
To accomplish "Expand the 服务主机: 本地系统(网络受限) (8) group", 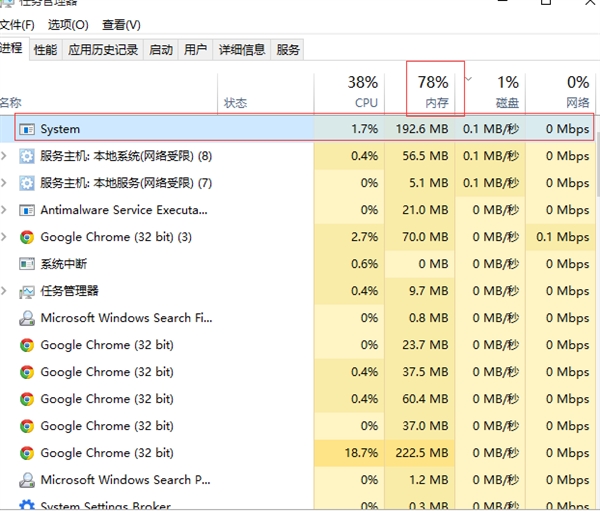I will [6, 156].
